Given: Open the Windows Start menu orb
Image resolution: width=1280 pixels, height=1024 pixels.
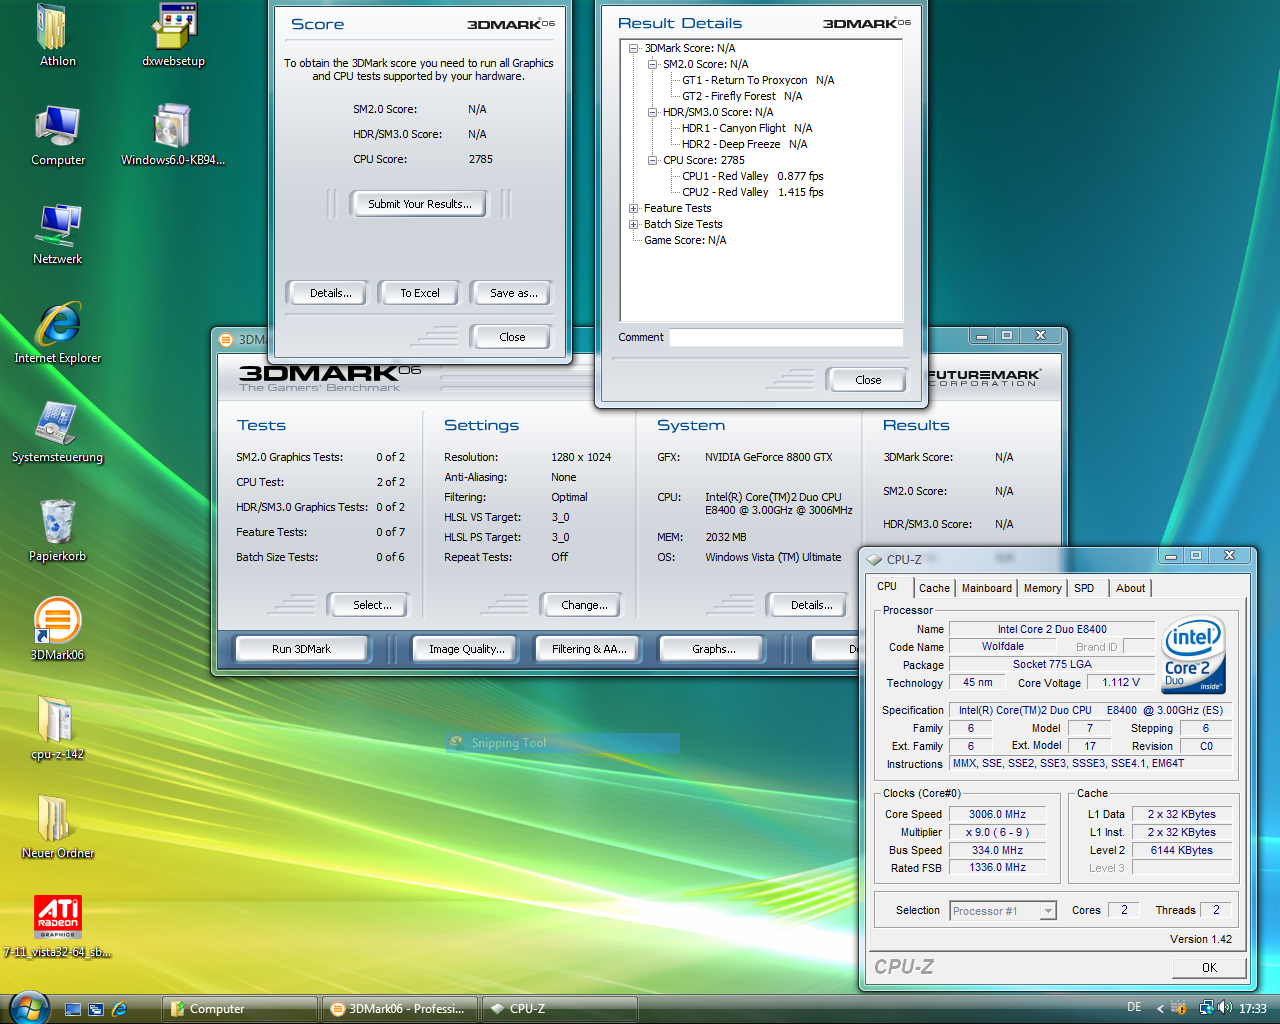Looking at the screenshot, I should point(29,1008).
